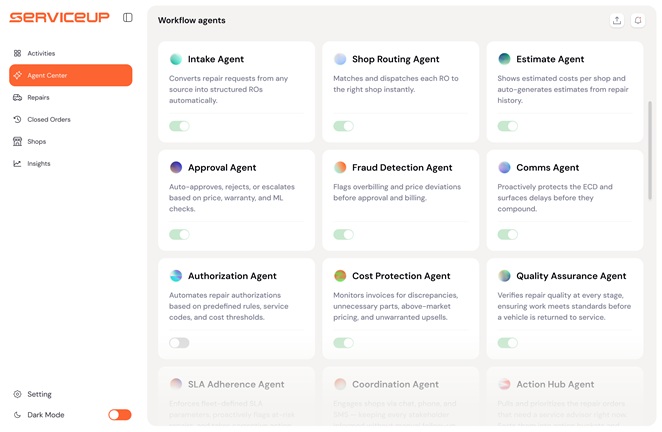Click the Repairs truck icon
The height and width of the screenshot is (432, 662).
coord(17,98)
